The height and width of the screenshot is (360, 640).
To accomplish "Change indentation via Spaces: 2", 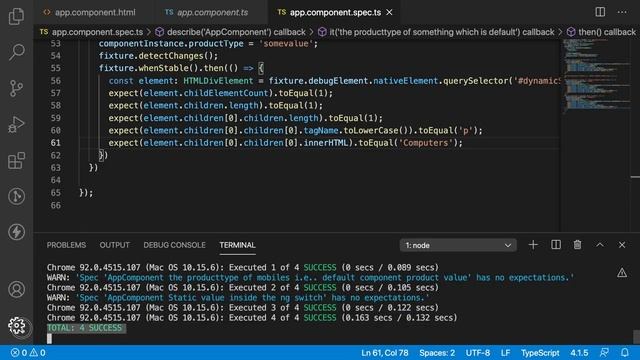I will [437, 353].
